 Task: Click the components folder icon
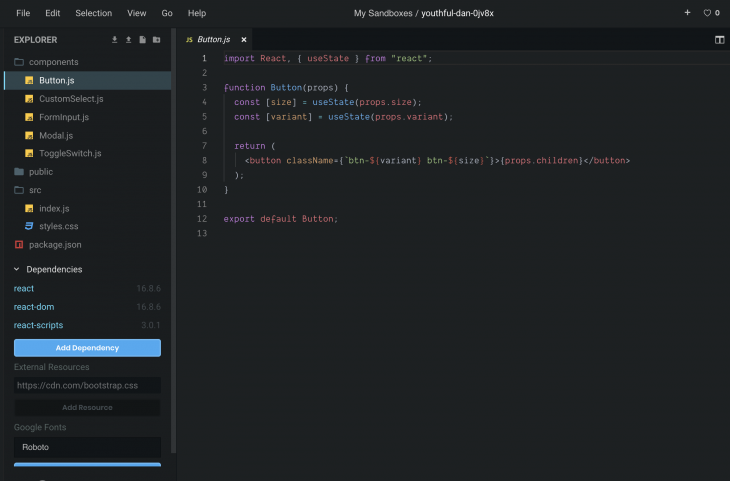[x=19, y=62]
